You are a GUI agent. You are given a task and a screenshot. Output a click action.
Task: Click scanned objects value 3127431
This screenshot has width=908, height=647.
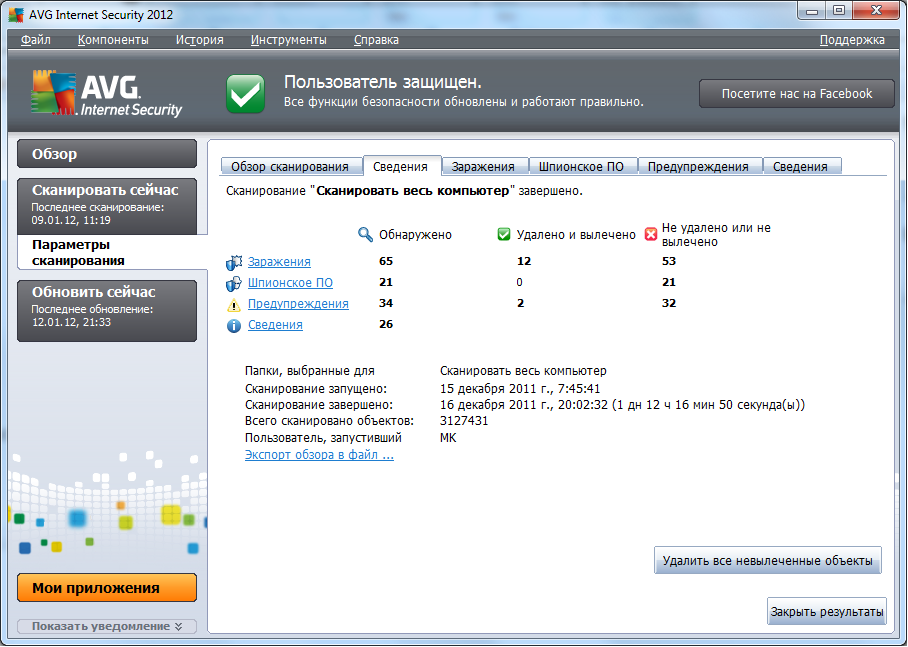tap(464, 421)
